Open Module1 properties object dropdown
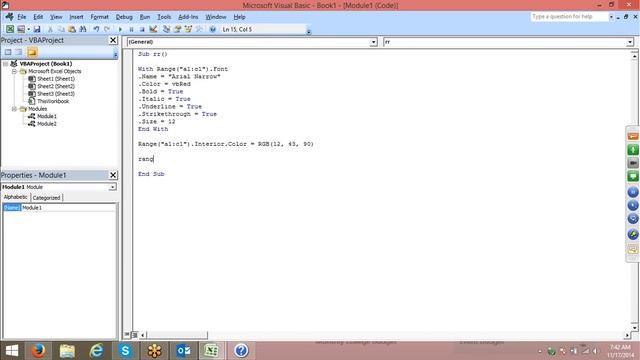Image resolution: width=640 pixels, height=360 pixels. point(112,187)
